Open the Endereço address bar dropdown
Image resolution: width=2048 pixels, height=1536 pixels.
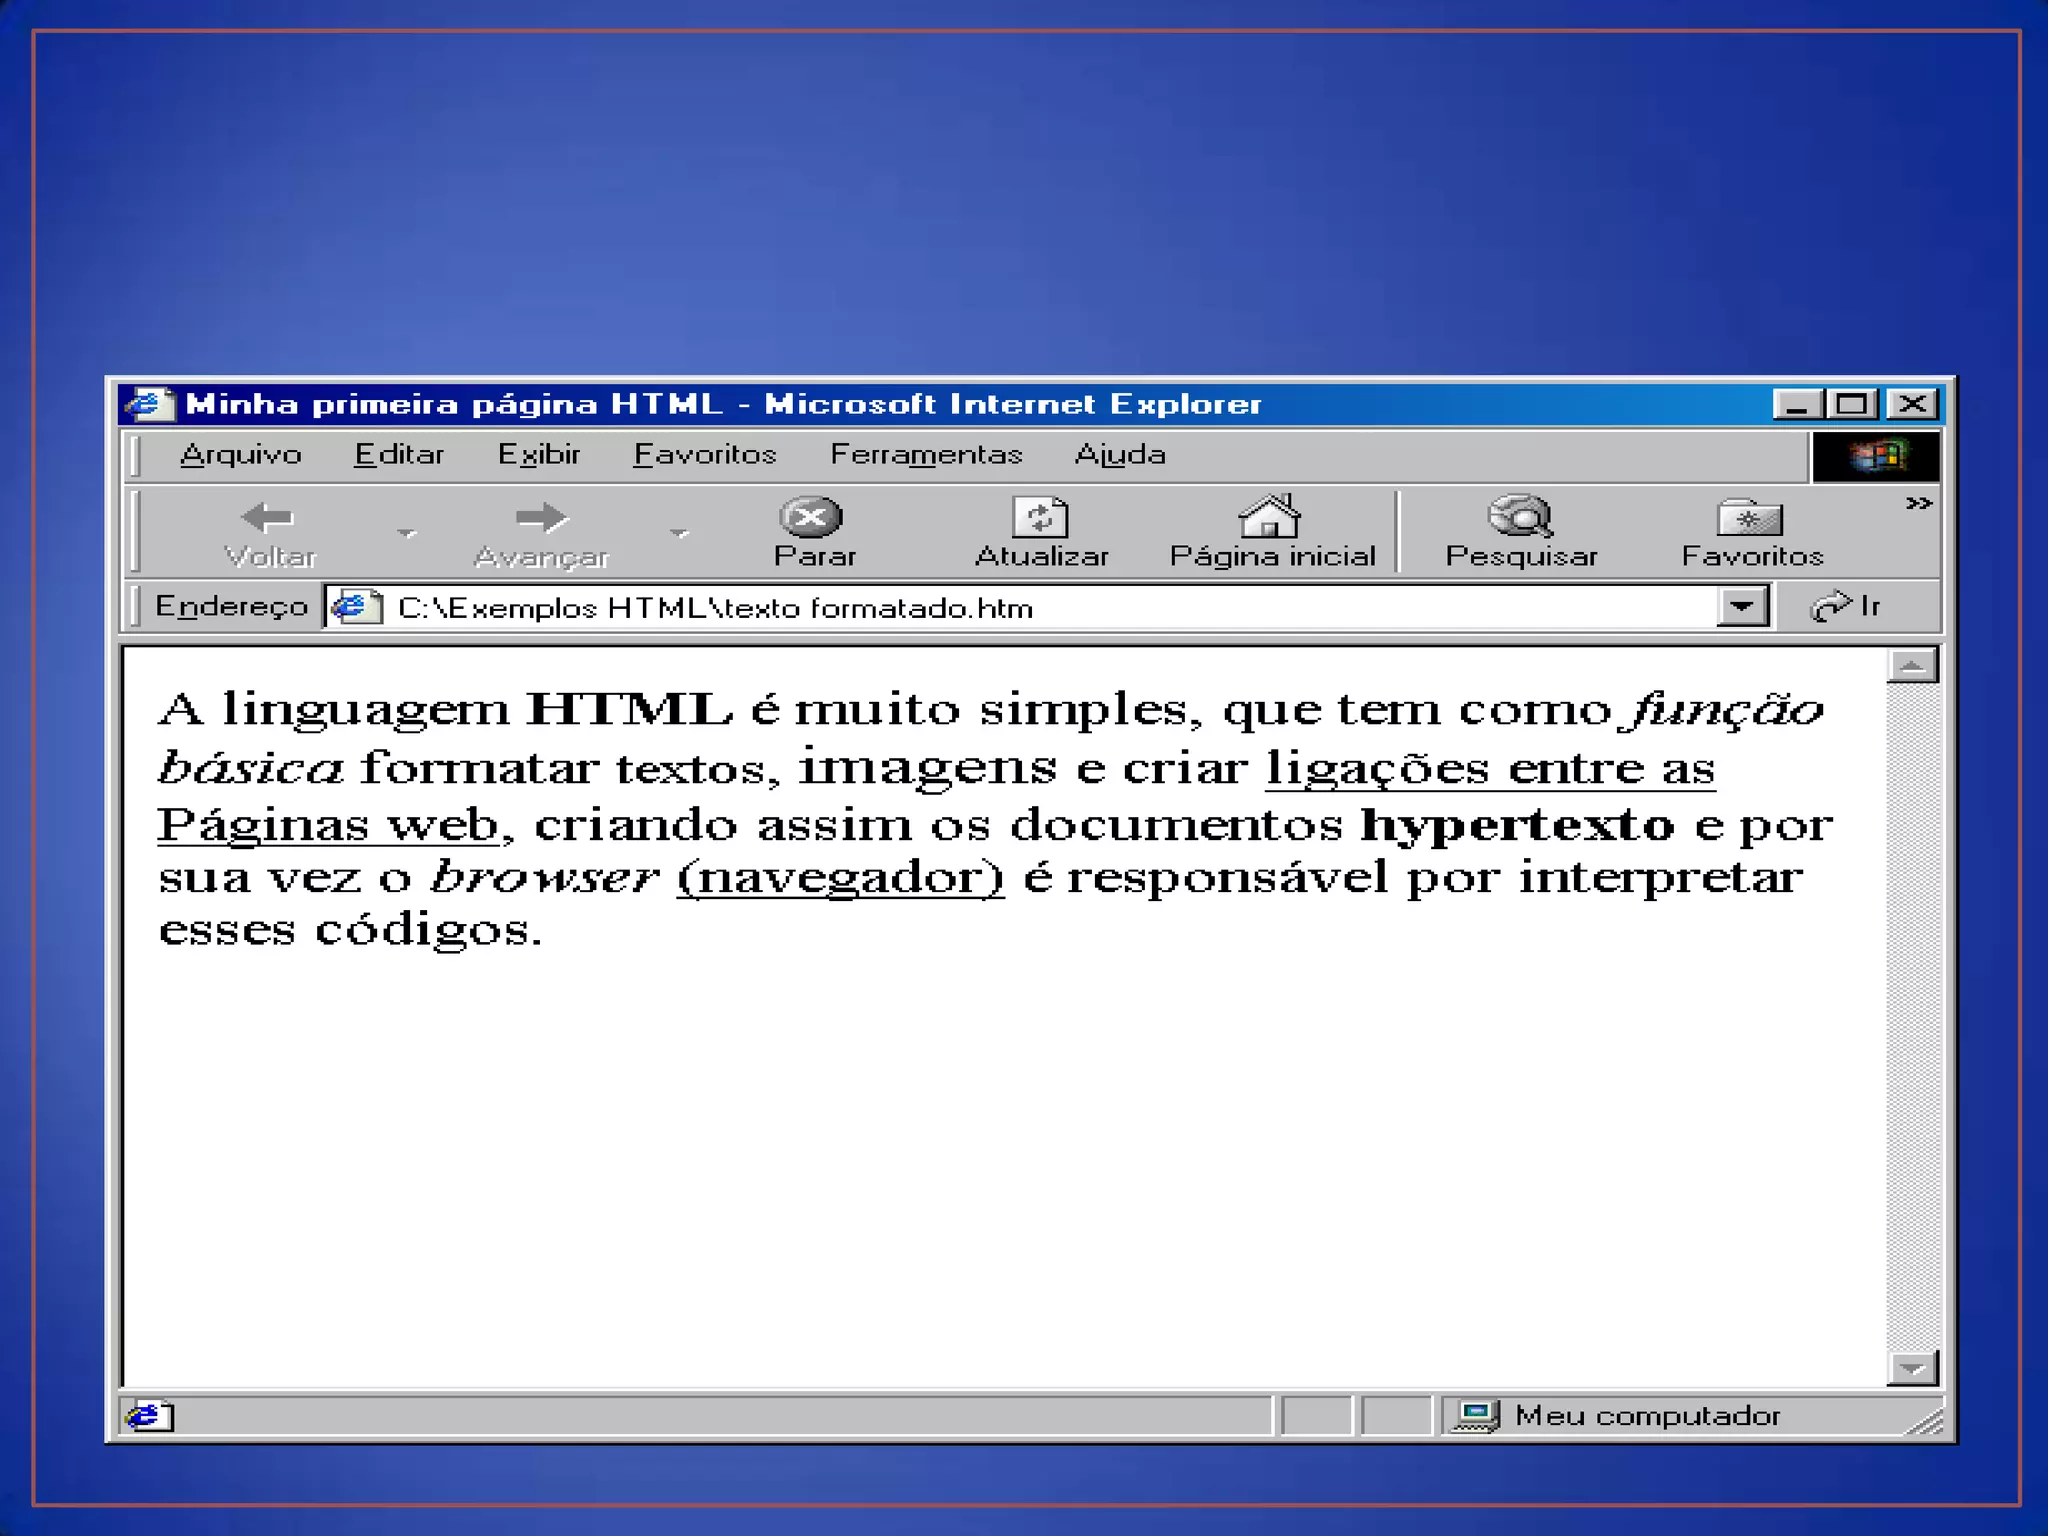[x=1742, y=607]
